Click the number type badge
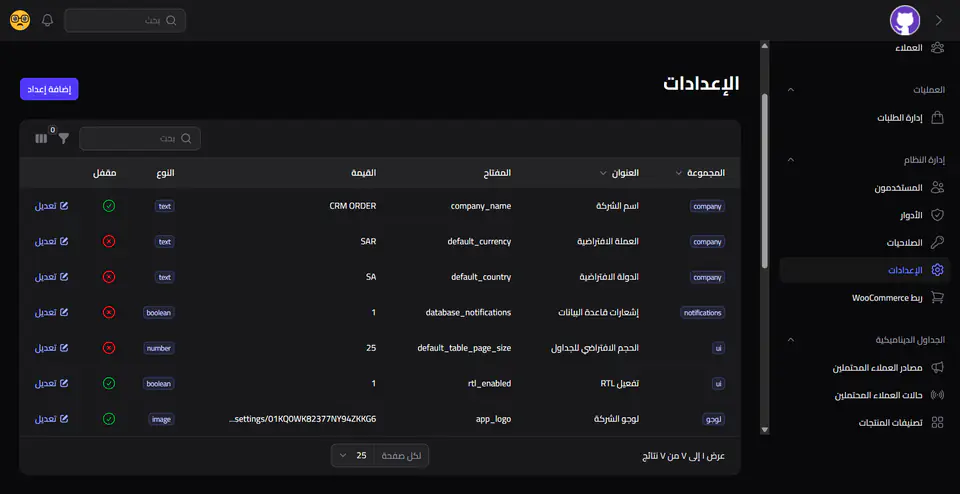 159,348
